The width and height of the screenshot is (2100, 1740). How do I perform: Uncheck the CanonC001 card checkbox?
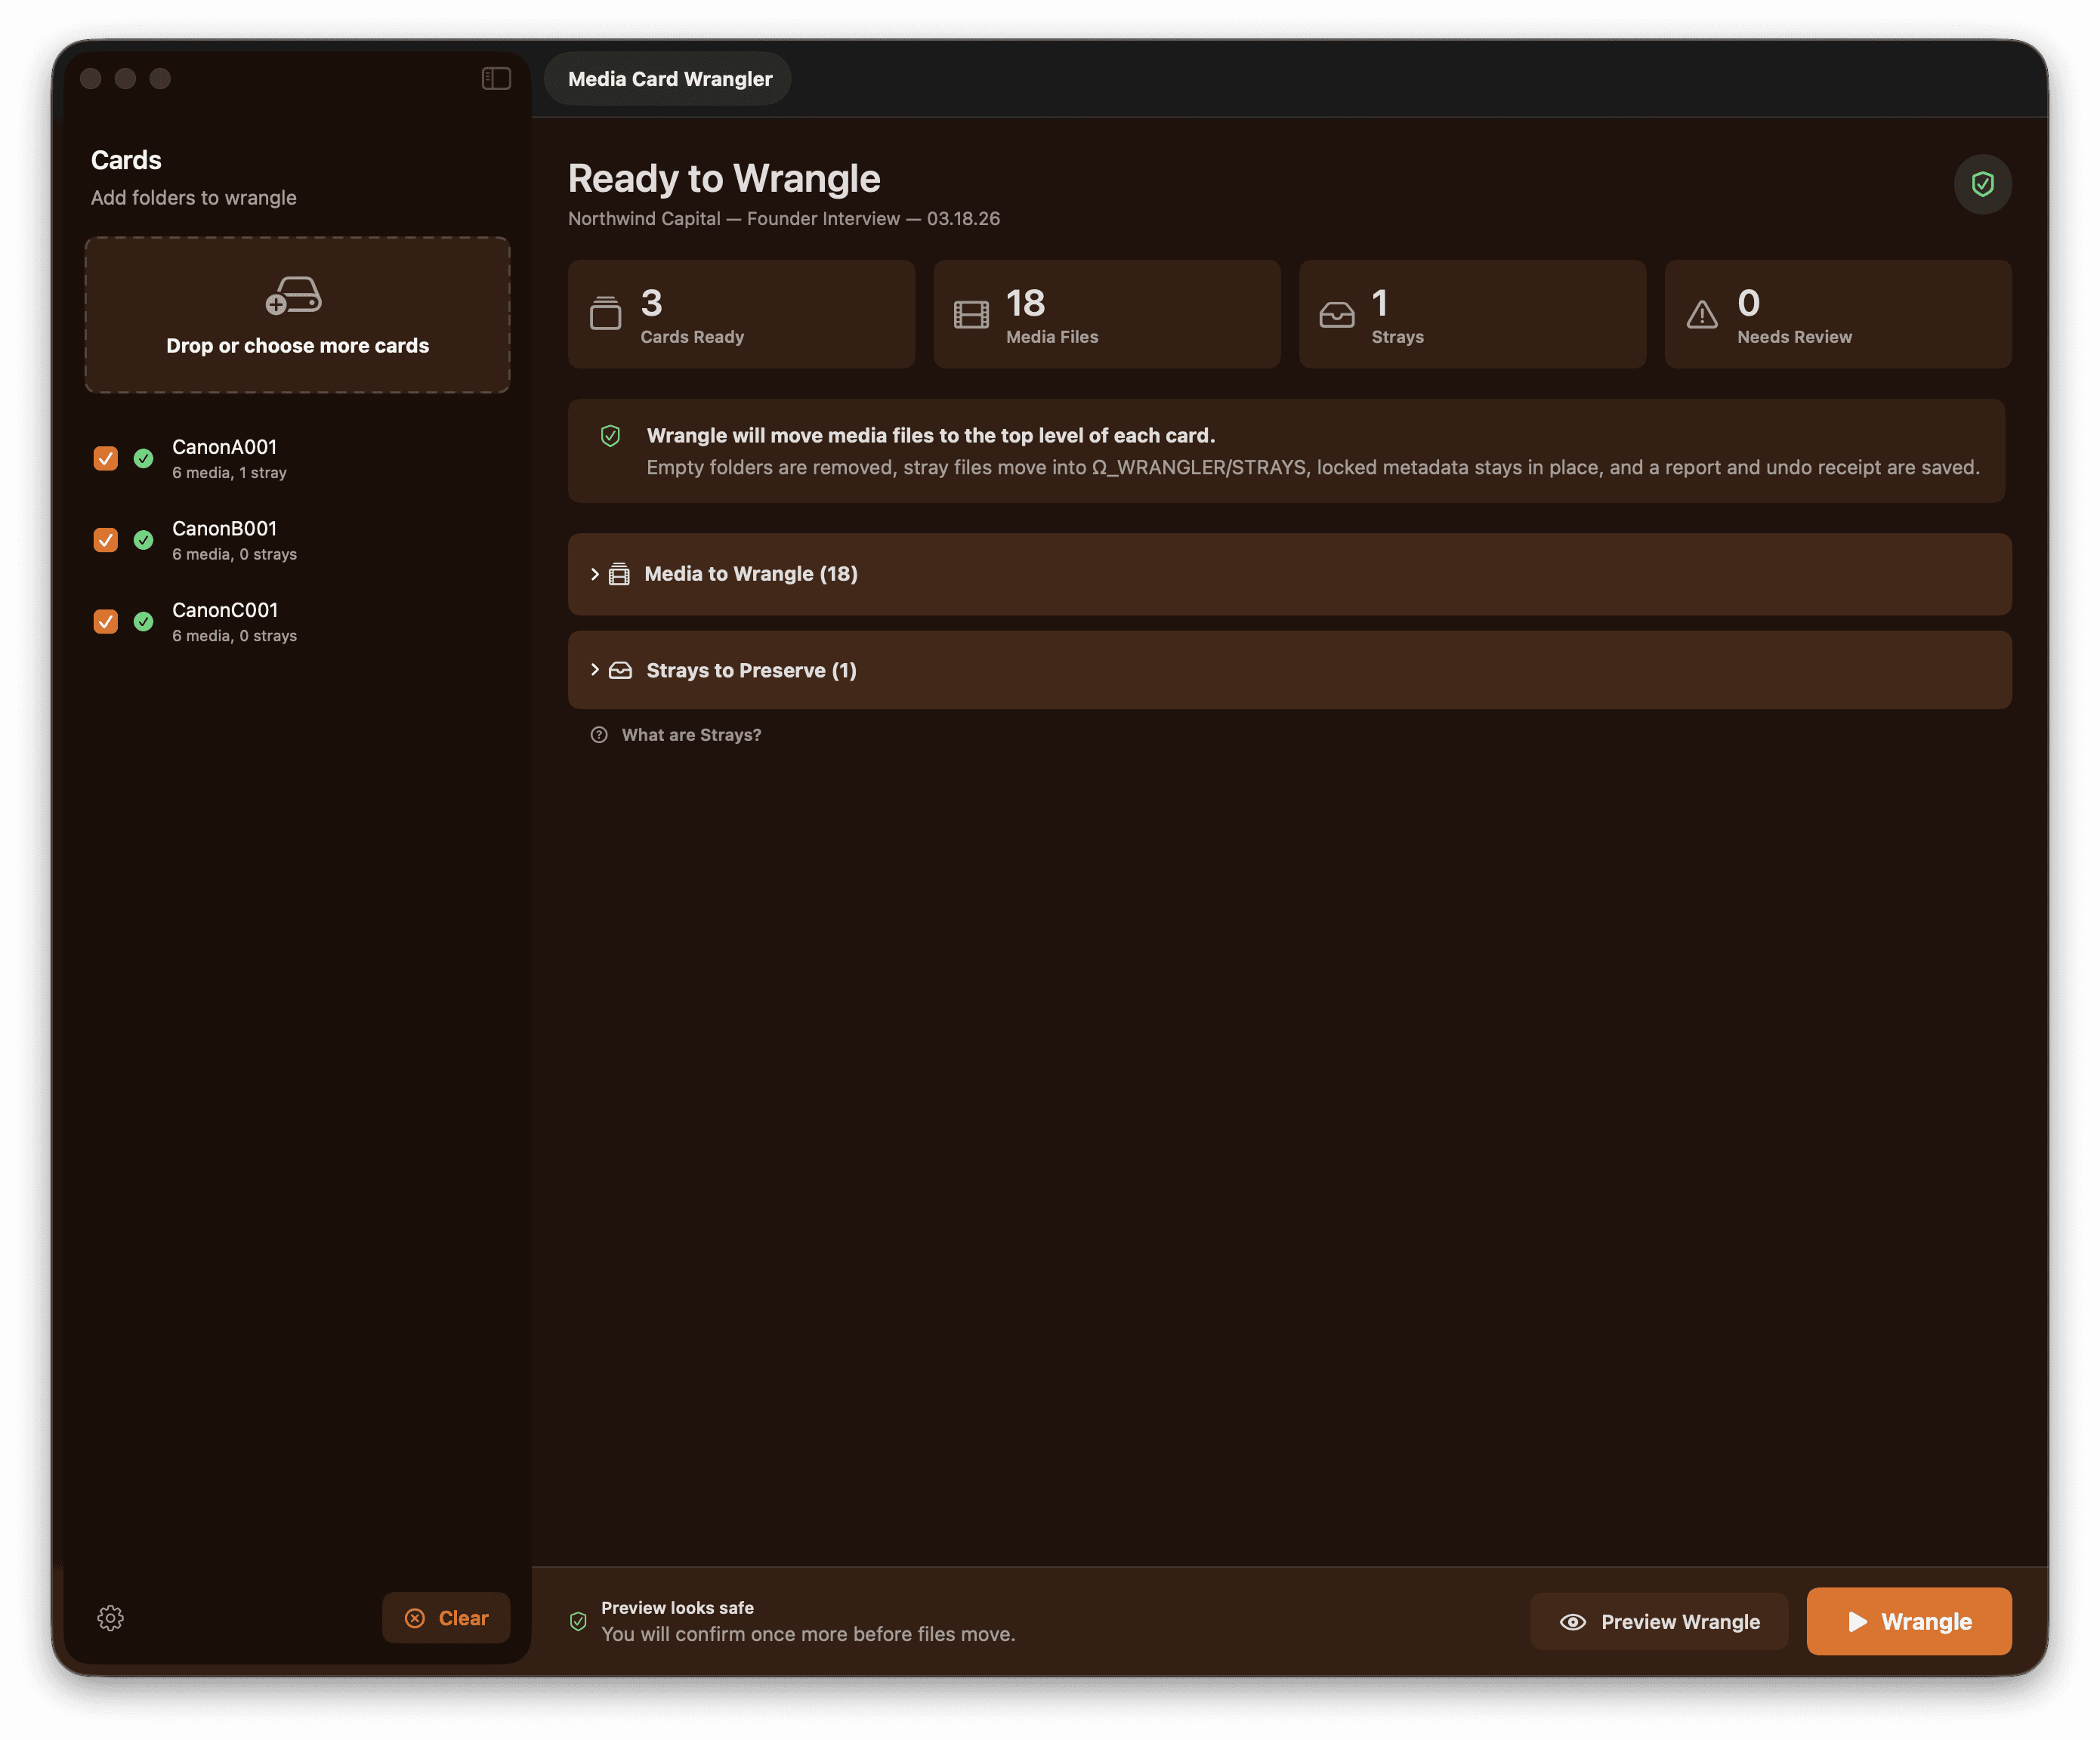[x=105, y=622]
